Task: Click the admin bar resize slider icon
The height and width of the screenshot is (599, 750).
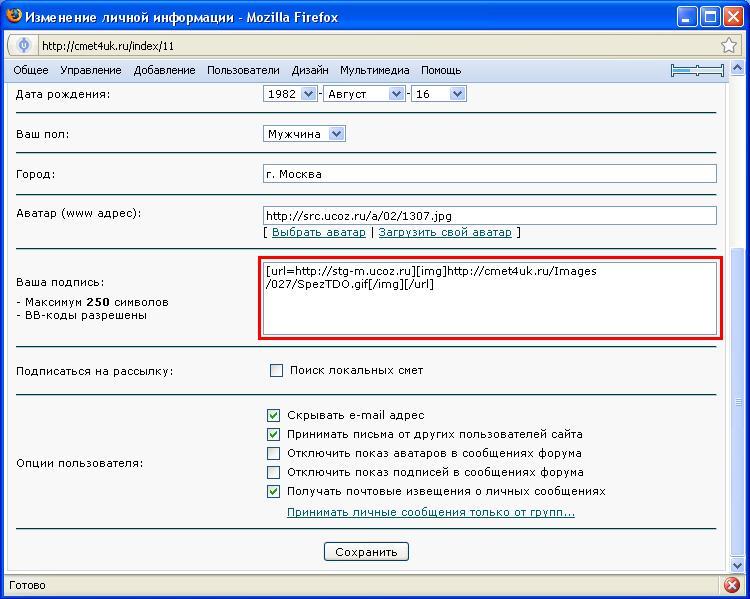Action: (697, 70)
